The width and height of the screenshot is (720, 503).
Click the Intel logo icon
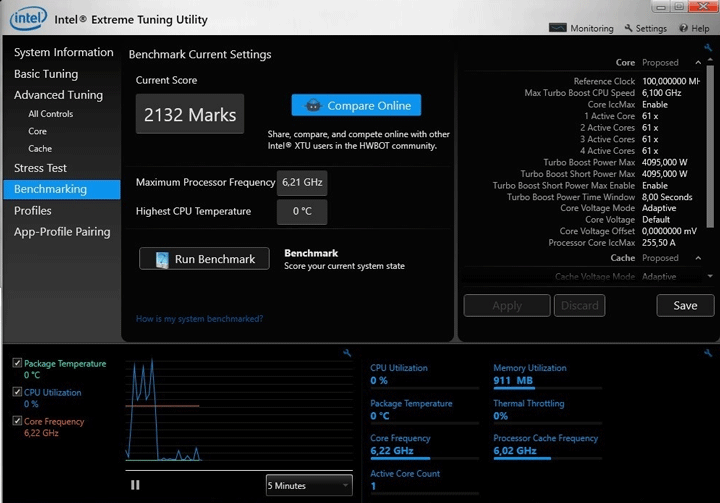28,18
